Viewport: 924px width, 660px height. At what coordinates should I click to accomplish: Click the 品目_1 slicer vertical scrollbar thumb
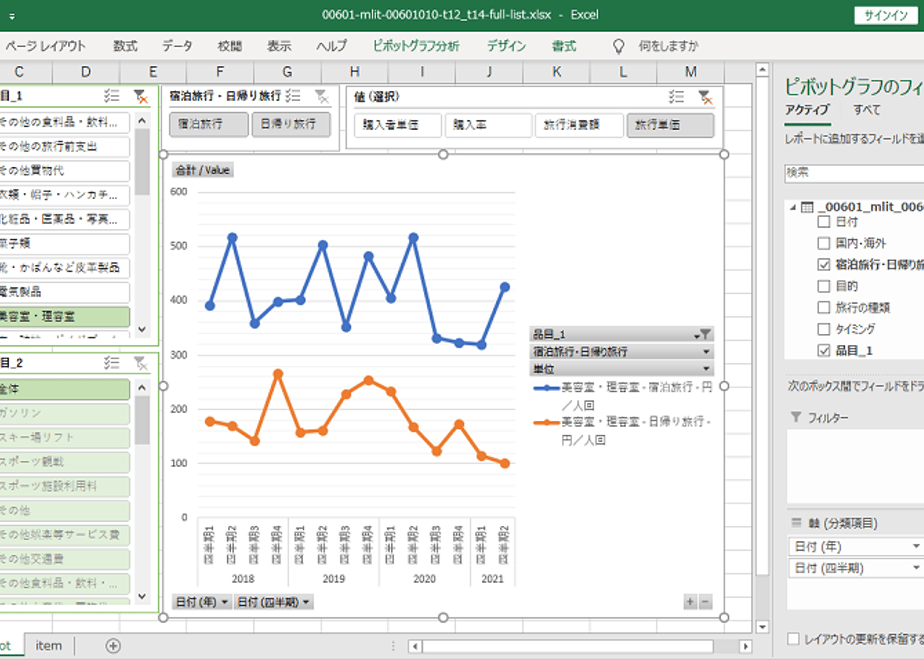141,161
